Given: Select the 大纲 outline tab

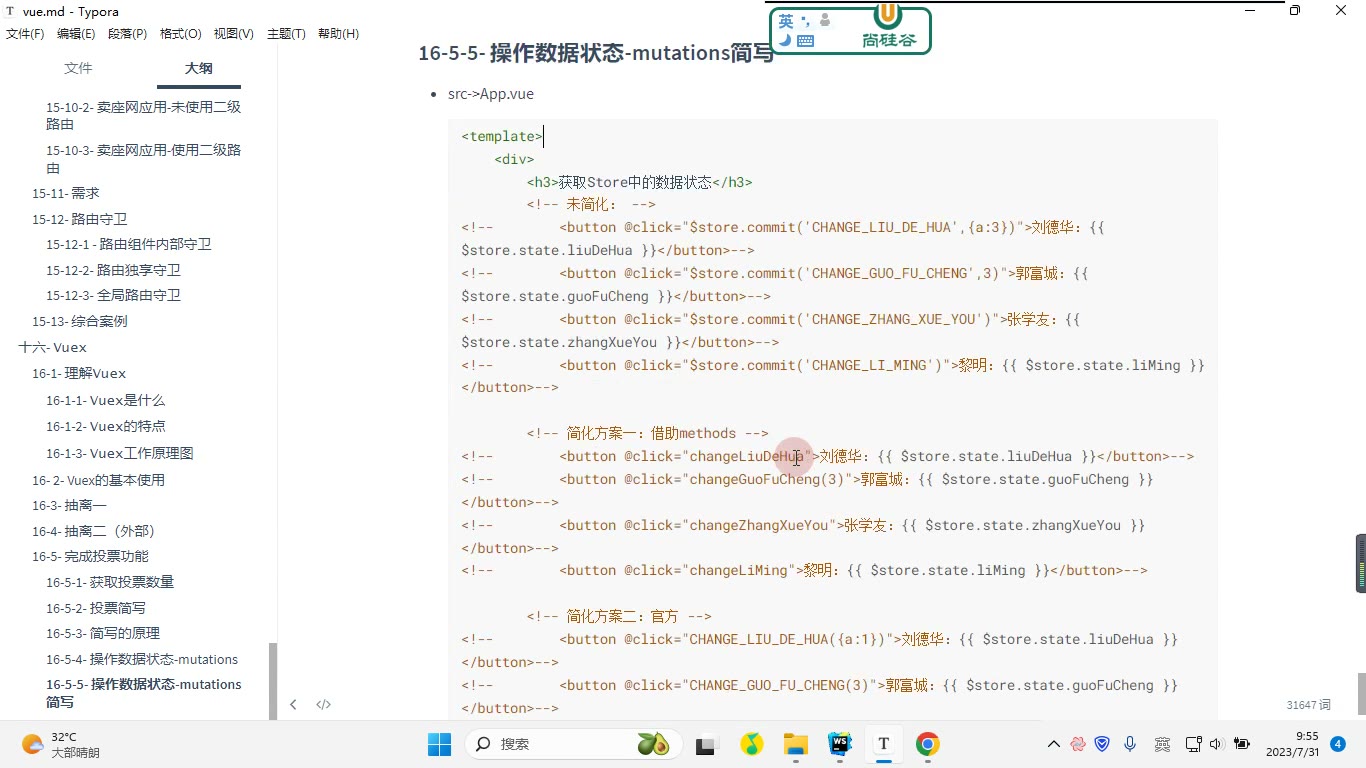Looking at the screenshot, I should point(198,68).
